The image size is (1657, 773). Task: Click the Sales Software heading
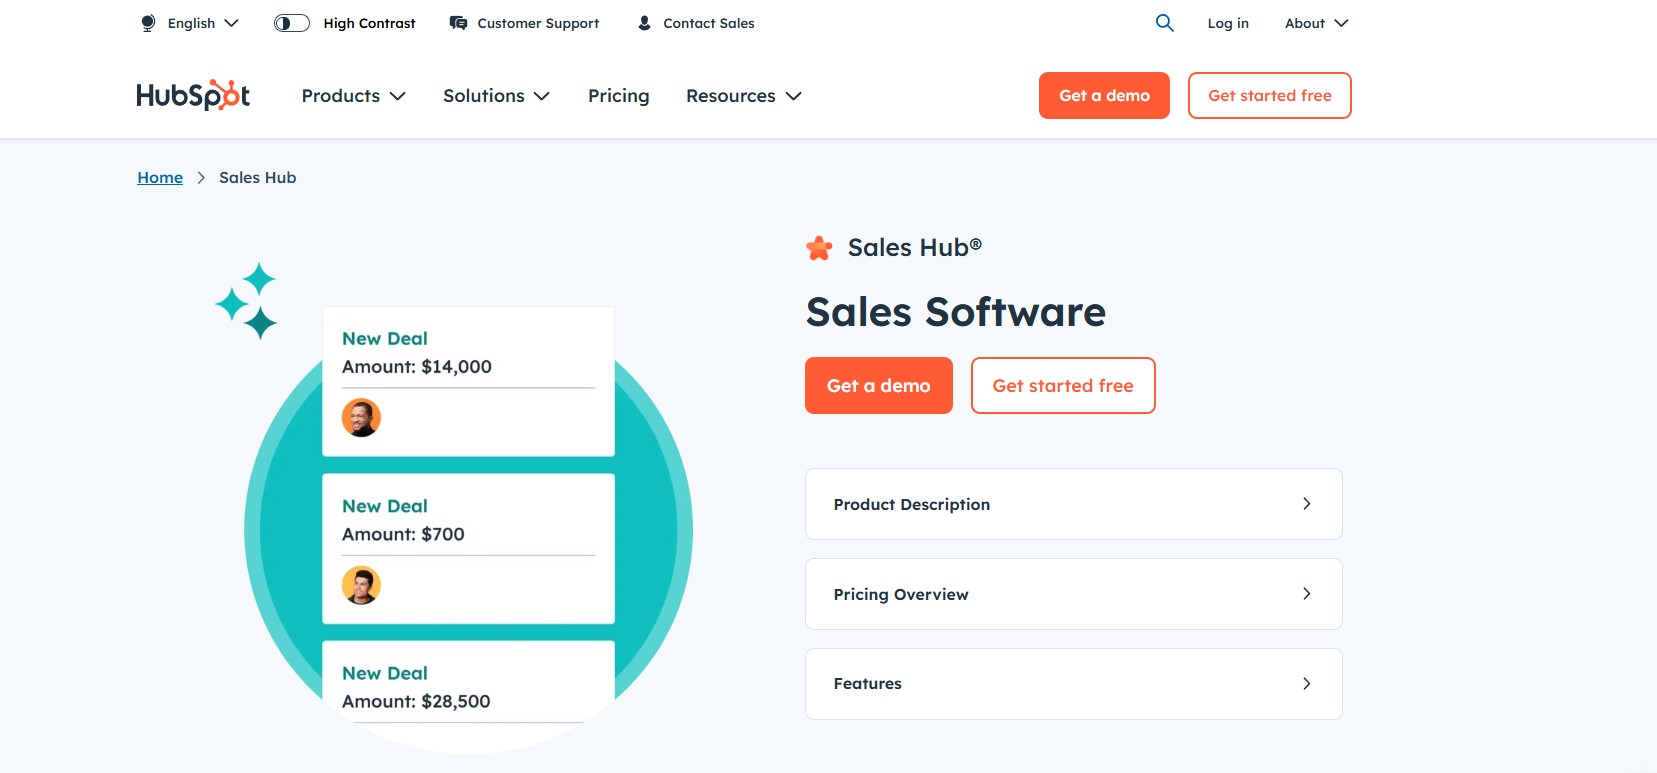coord(956,312)
